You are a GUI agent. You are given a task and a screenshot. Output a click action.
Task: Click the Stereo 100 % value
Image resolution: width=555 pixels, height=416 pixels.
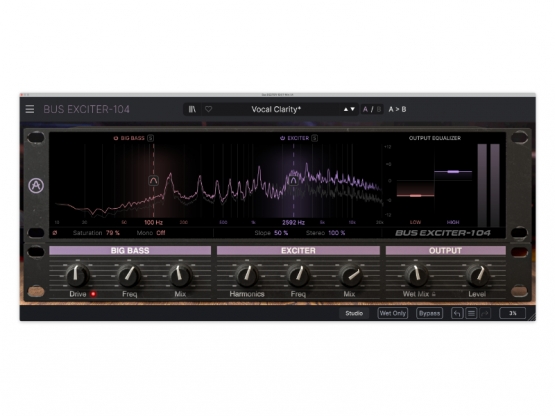pos(337,233)
